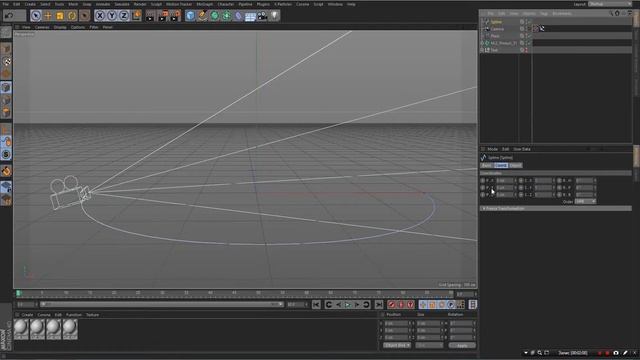The height and width of the screenshot is (360, 640).
Task: Click the tag with arrow on the Camera row
Action: 542,29
